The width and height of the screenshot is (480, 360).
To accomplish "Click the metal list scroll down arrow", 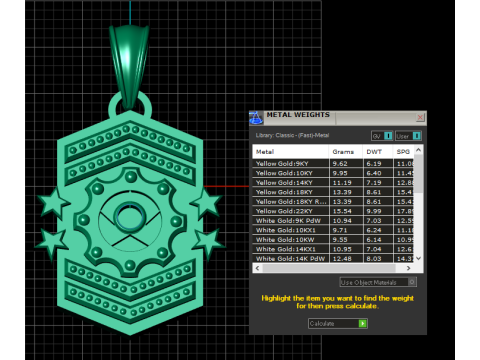I will click(x=419, y=258).
